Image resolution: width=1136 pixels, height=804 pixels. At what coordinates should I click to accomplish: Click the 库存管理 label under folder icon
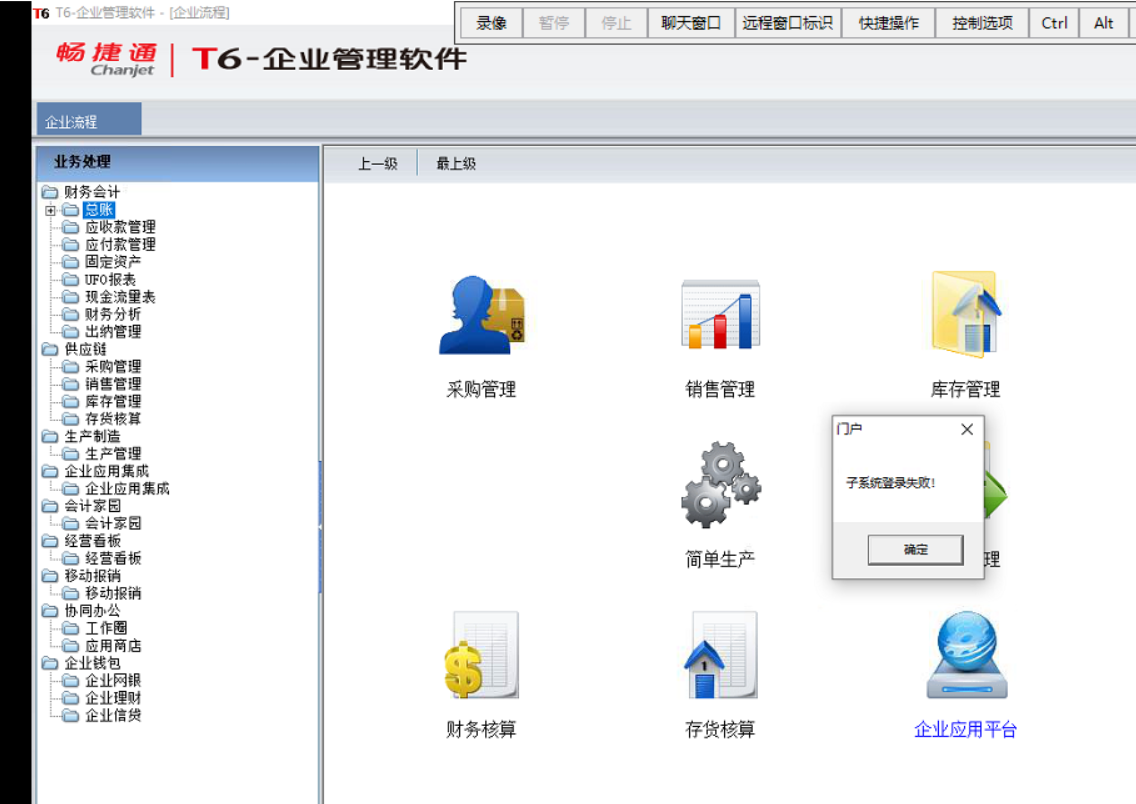pos(966,390)
